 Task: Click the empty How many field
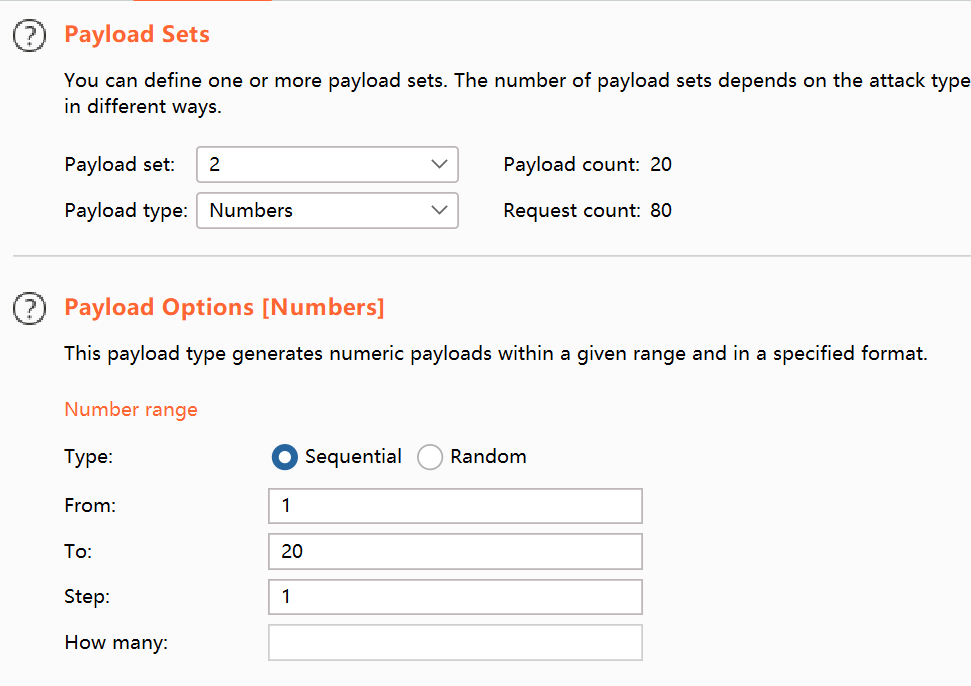pos(455,643)
